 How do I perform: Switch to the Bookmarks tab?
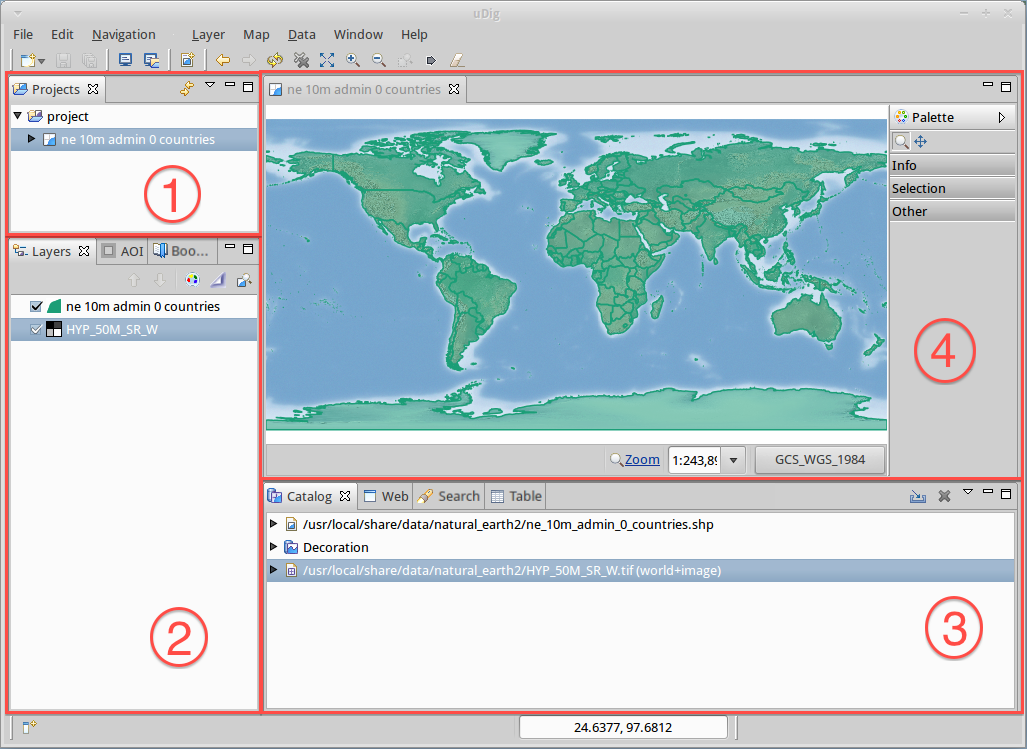pos(181,251)
